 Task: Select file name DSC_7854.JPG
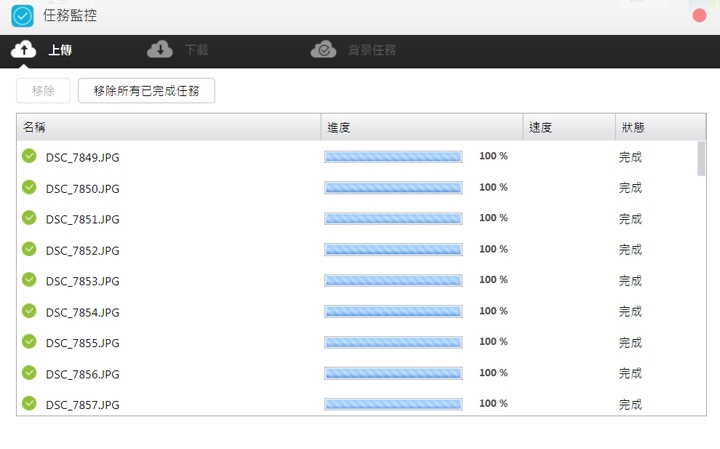pyautogui.click(x=83, y=312)
